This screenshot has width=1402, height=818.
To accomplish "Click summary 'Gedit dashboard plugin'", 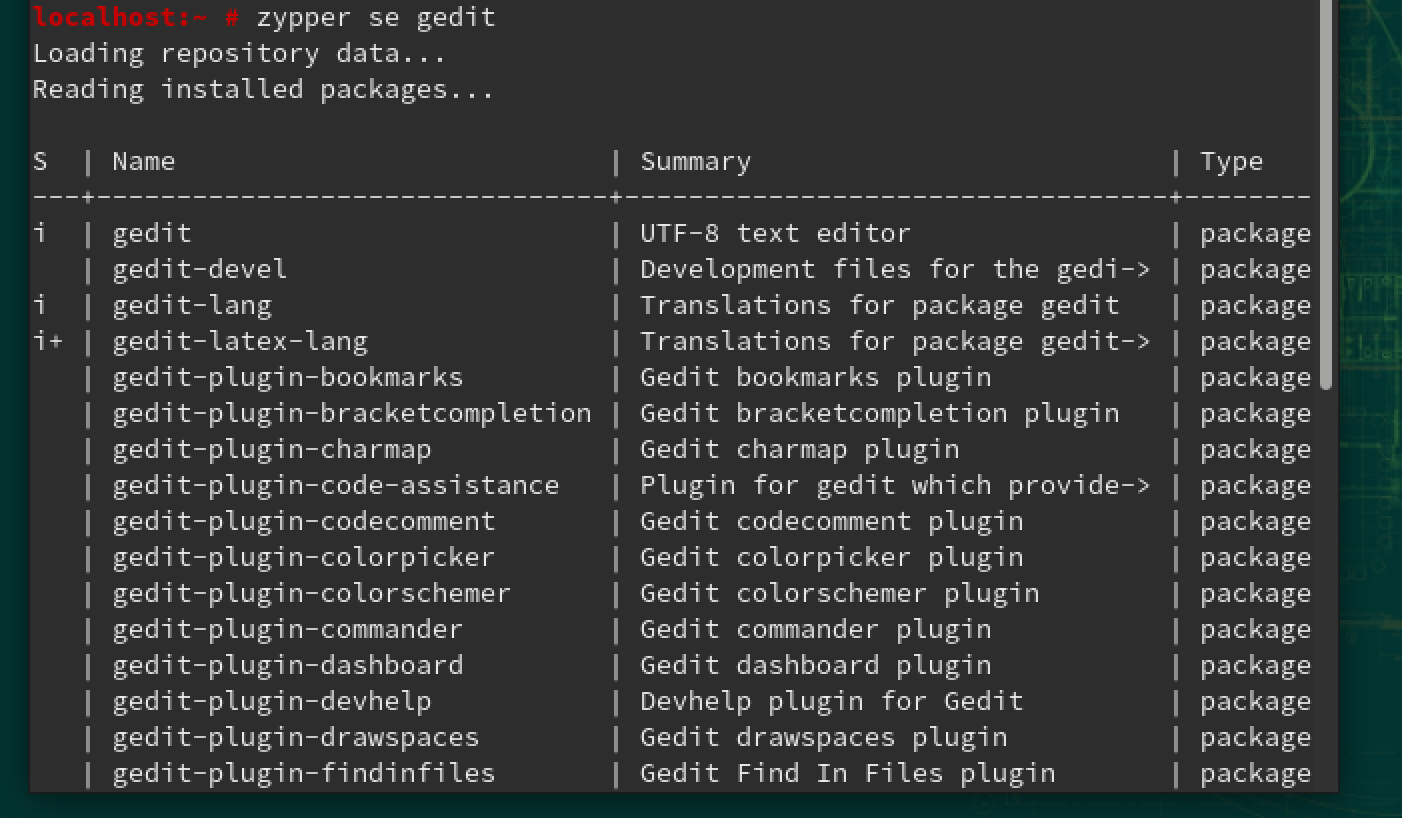I will click(x=816, y=666).
